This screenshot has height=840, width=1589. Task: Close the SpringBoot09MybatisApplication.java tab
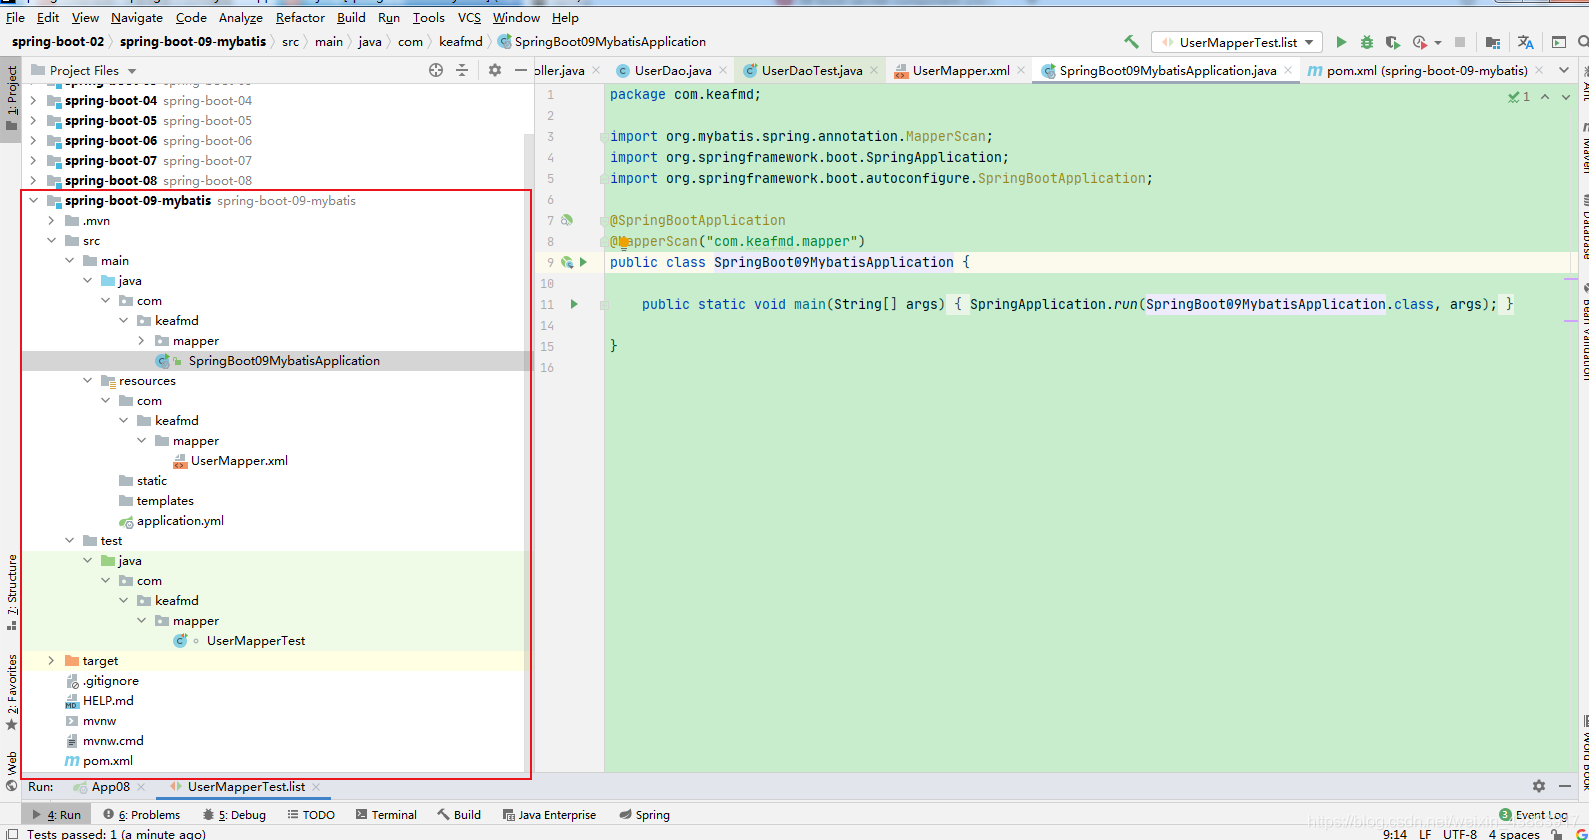[1288, 70]
